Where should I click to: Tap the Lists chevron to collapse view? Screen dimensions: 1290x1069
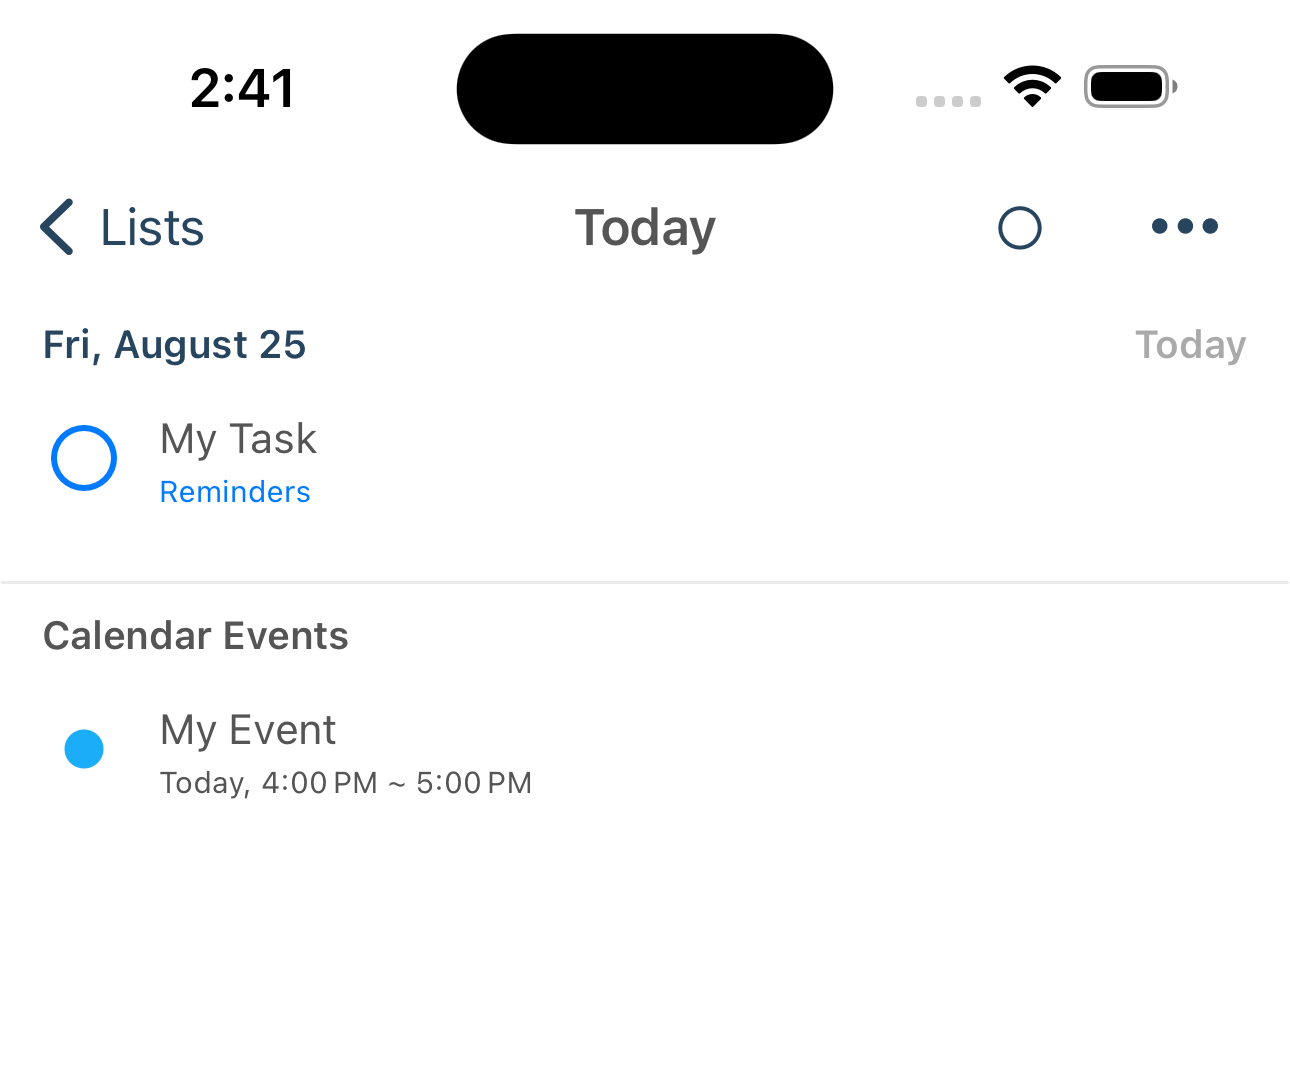click(57, 228)
